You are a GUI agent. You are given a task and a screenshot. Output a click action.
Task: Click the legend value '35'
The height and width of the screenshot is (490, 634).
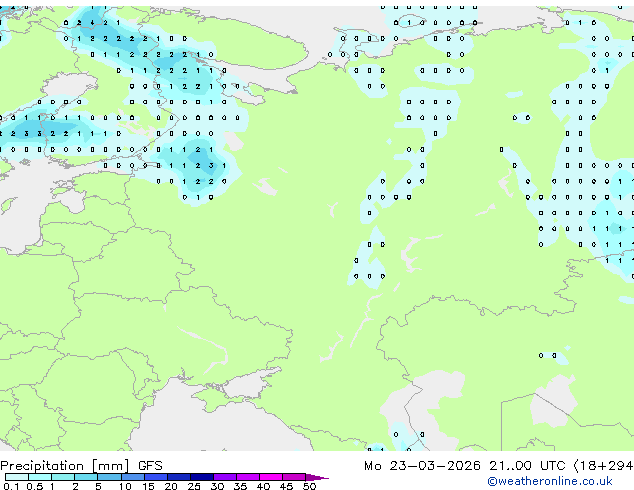pos(241,486)
